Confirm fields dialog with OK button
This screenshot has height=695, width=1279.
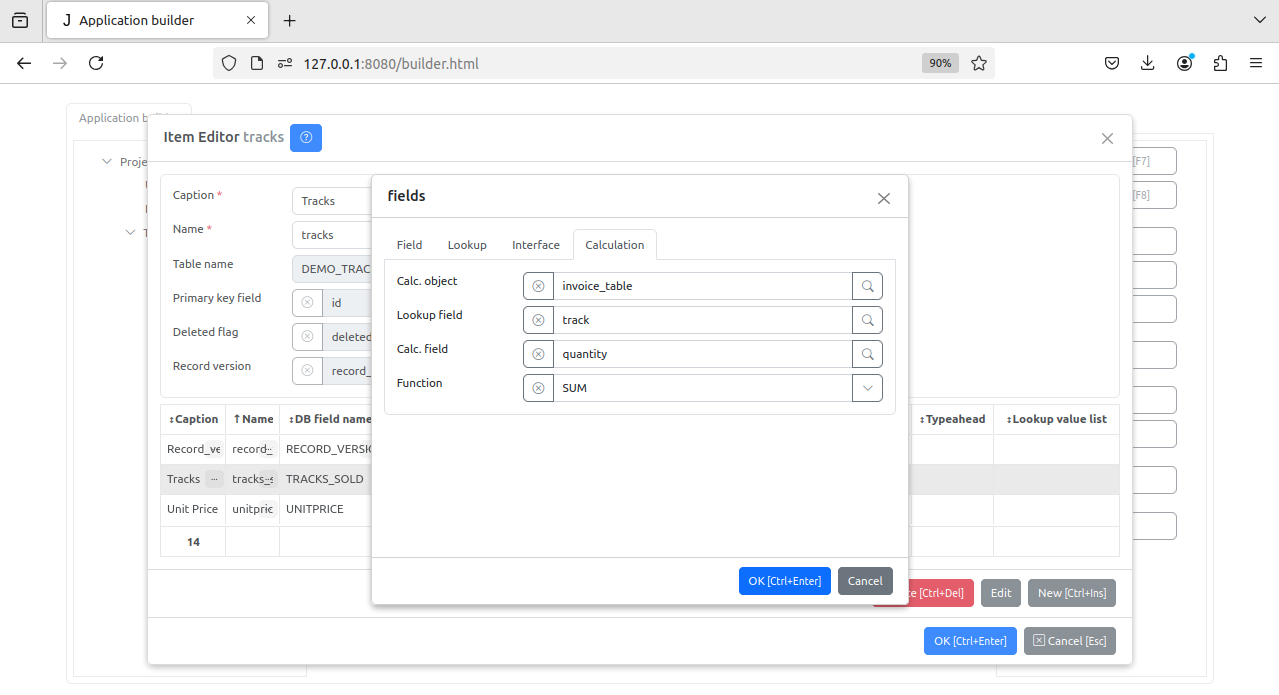pyautogui.click(x=784, y=581)
